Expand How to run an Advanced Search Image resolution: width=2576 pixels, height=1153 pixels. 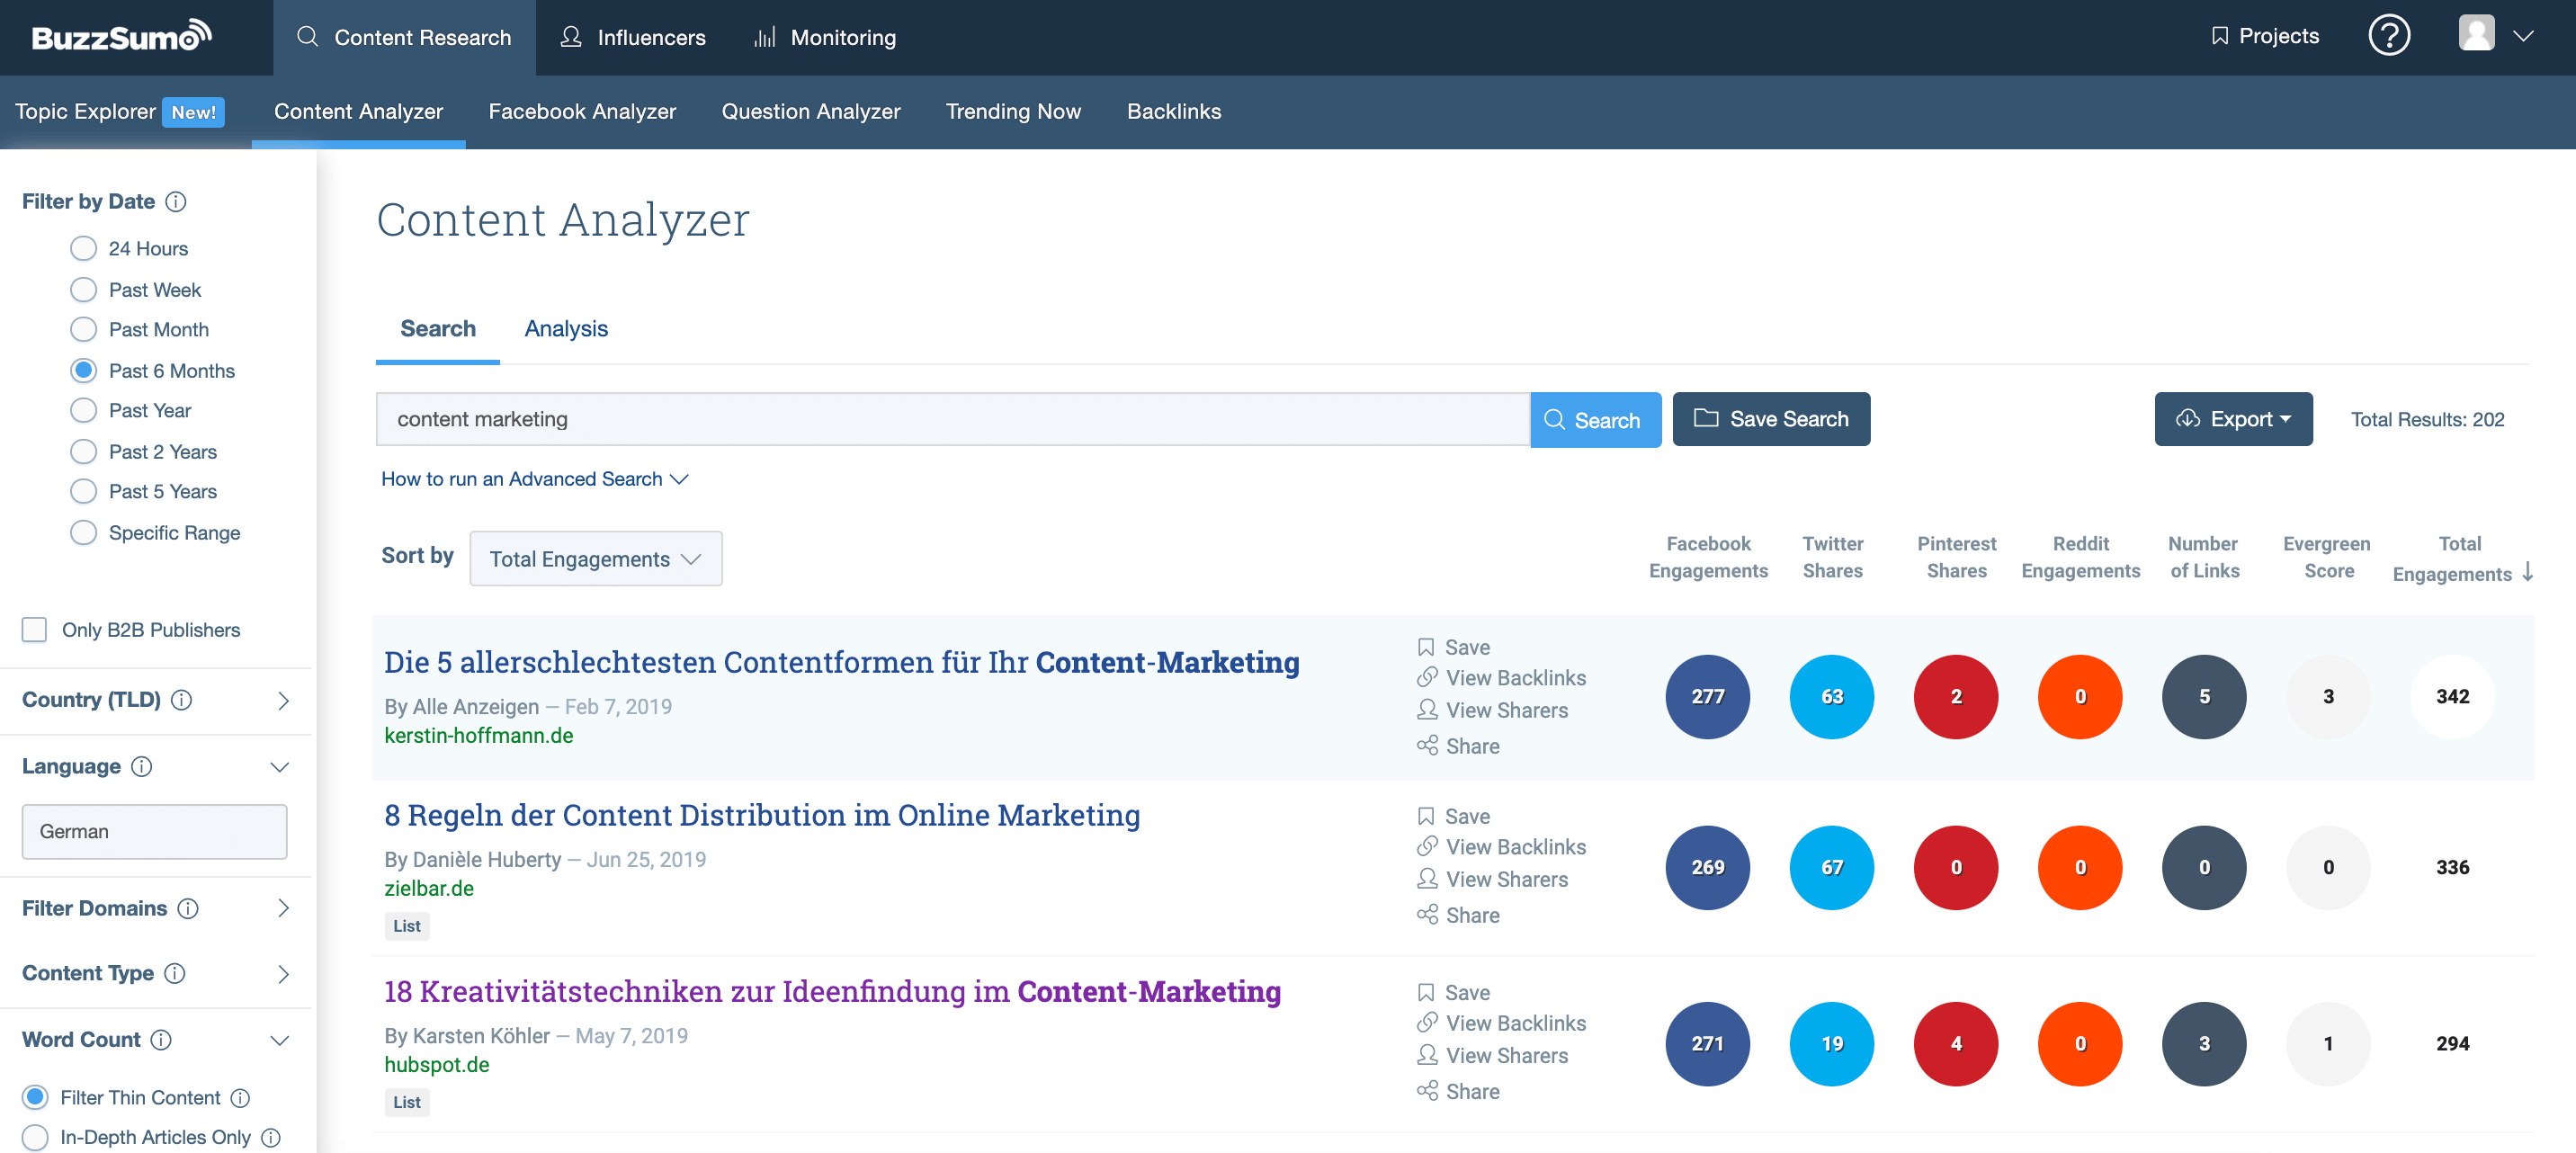click(535, 480)
